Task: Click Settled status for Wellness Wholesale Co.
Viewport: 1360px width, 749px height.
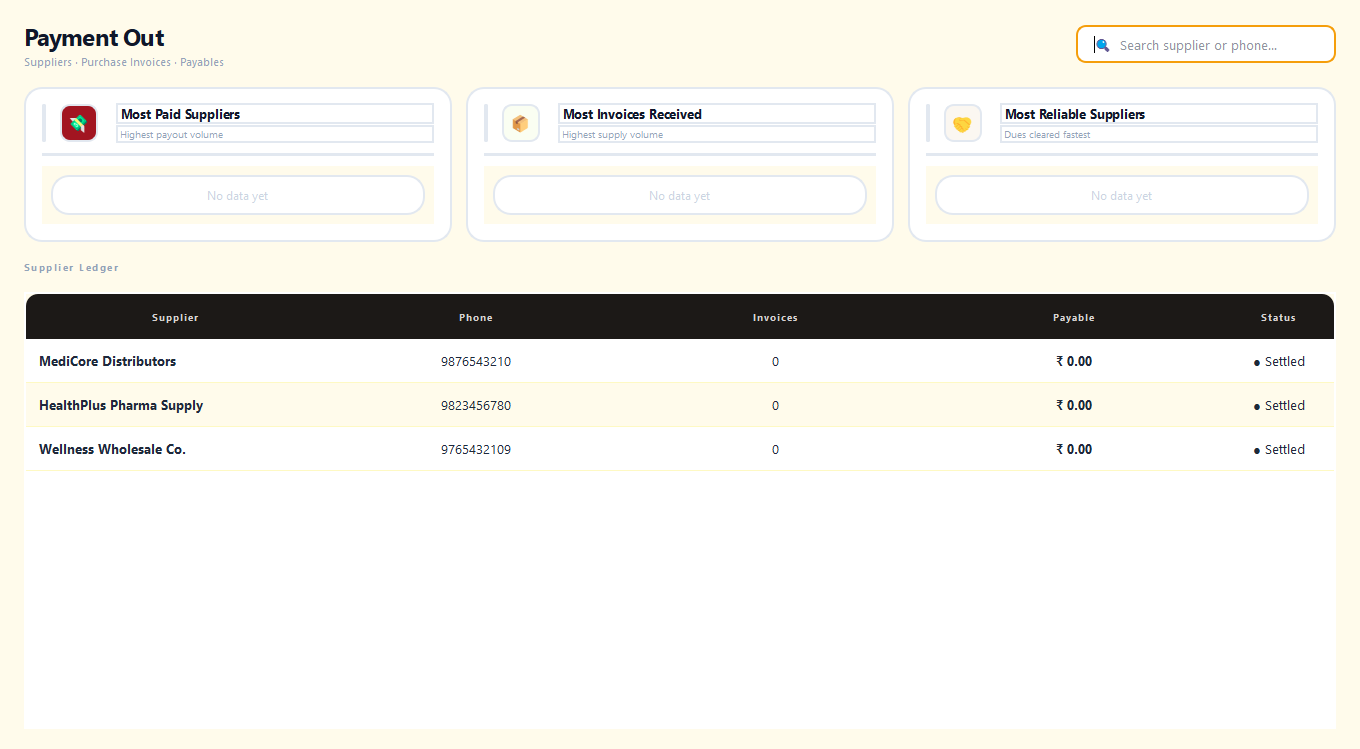Action: (x=1279, y=449)
